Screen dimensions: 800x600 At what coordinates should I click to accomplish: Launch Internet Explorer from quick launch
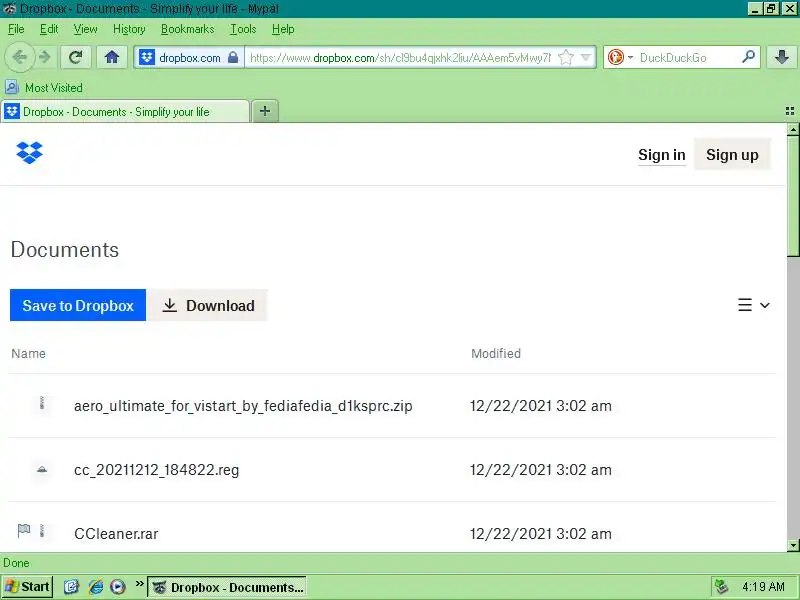pos(95,587)
